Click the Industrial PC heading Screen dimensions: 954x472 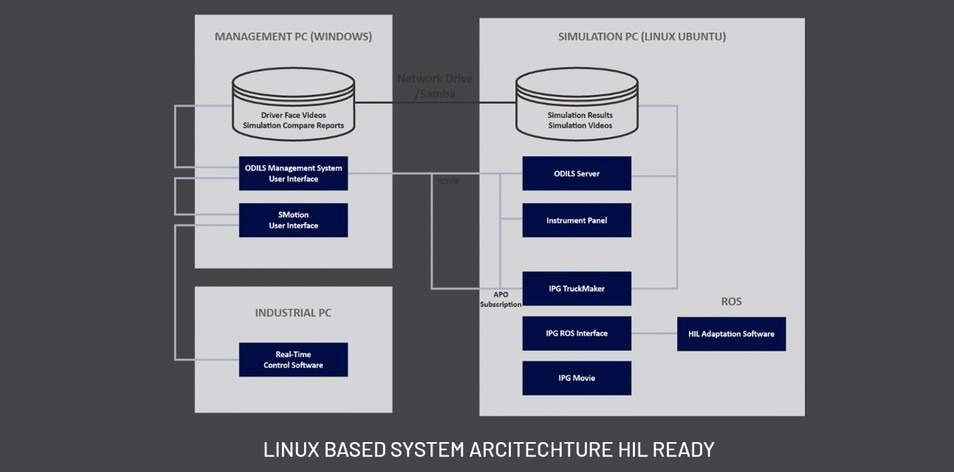[x=293, y=313]
